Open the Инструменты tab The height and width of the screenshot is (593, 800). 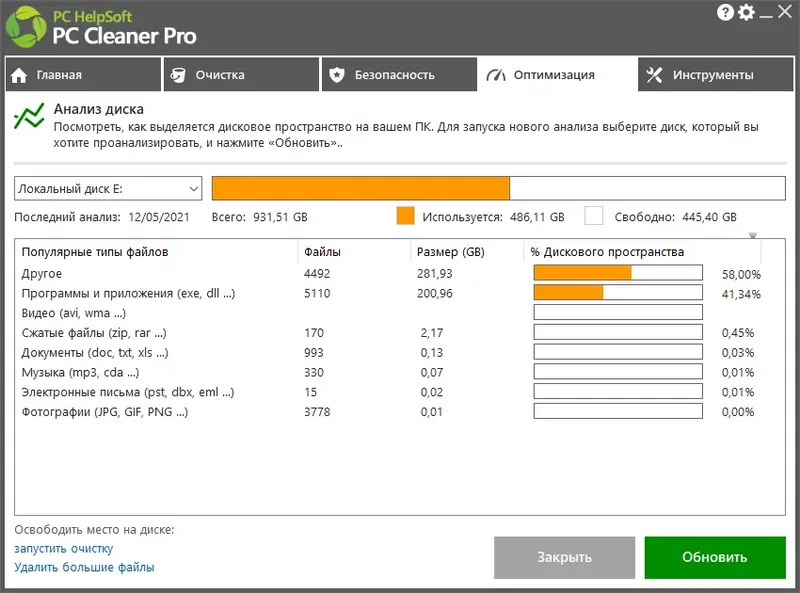(715, 75)
